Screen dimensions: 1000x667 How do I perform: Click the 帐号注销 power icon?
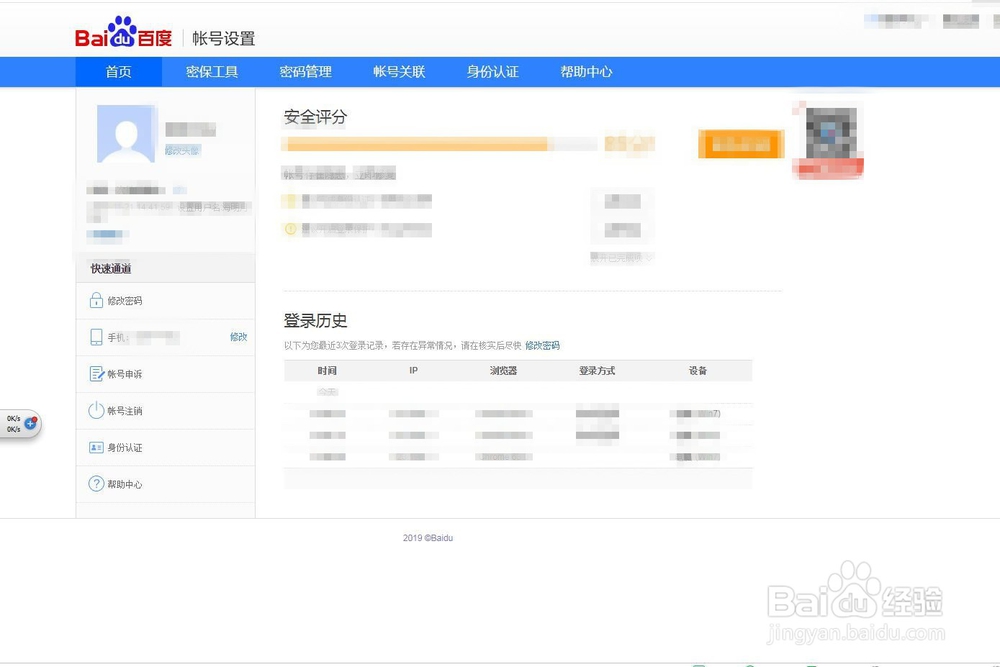click(96, 410)
